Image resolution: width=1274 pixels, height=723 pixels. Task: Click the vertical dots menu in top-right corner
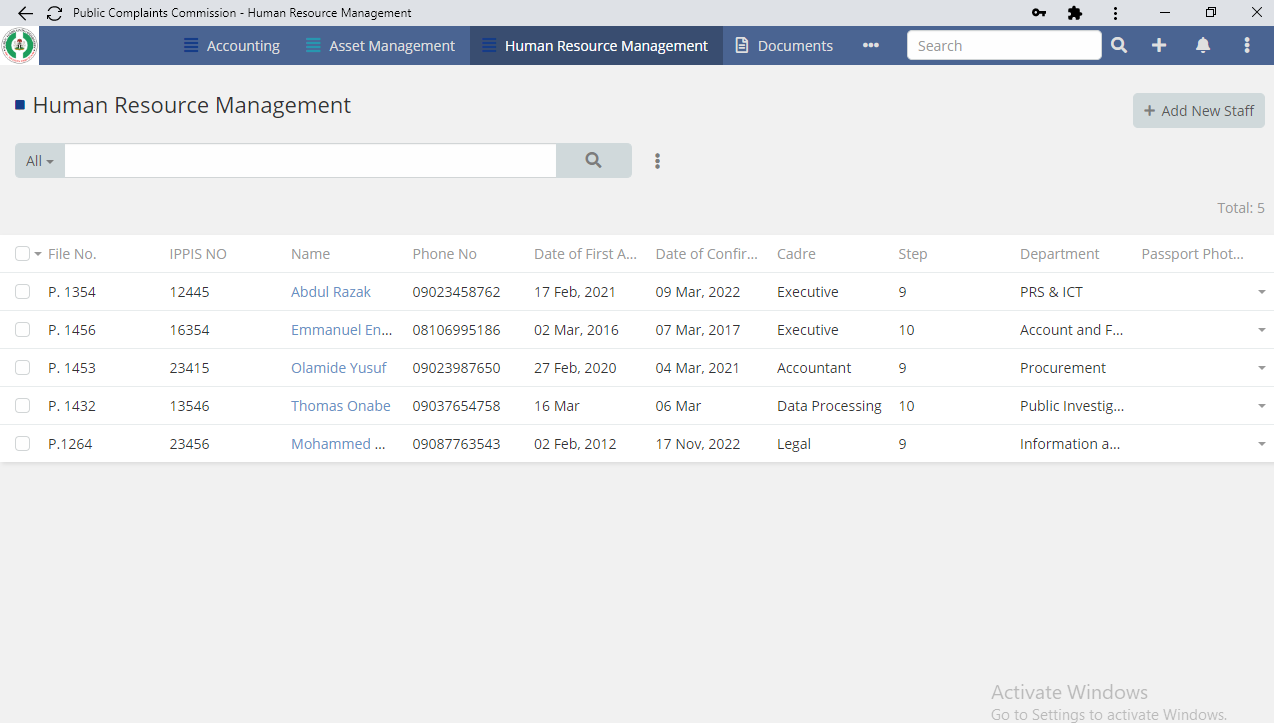(1246, 45)
